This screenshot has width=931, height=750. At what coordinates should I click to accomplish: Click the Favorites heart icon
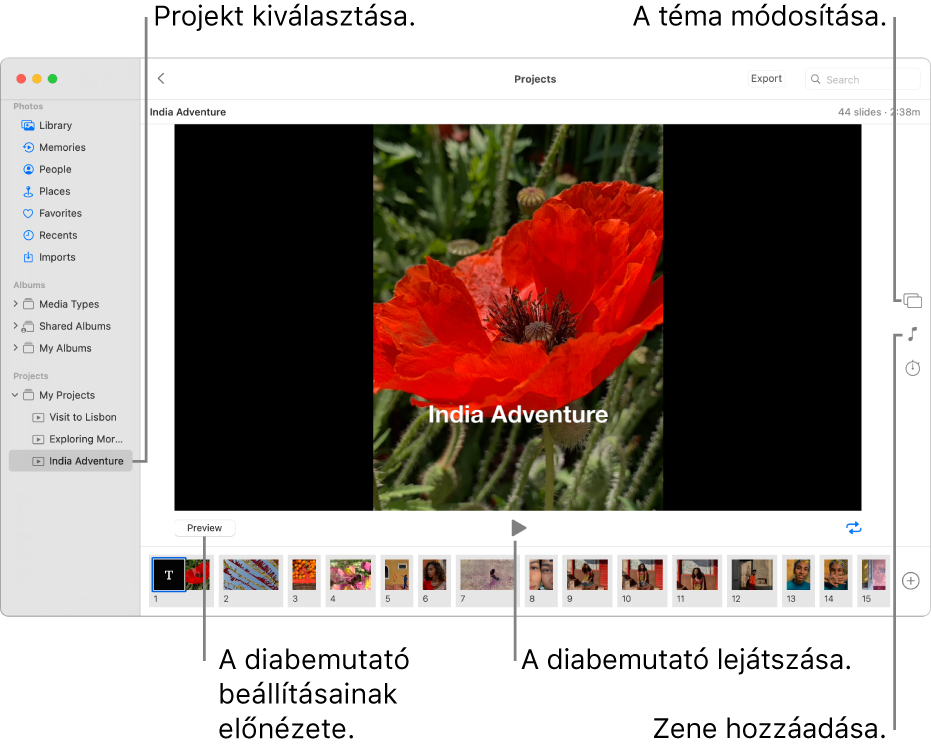[28, 213]
